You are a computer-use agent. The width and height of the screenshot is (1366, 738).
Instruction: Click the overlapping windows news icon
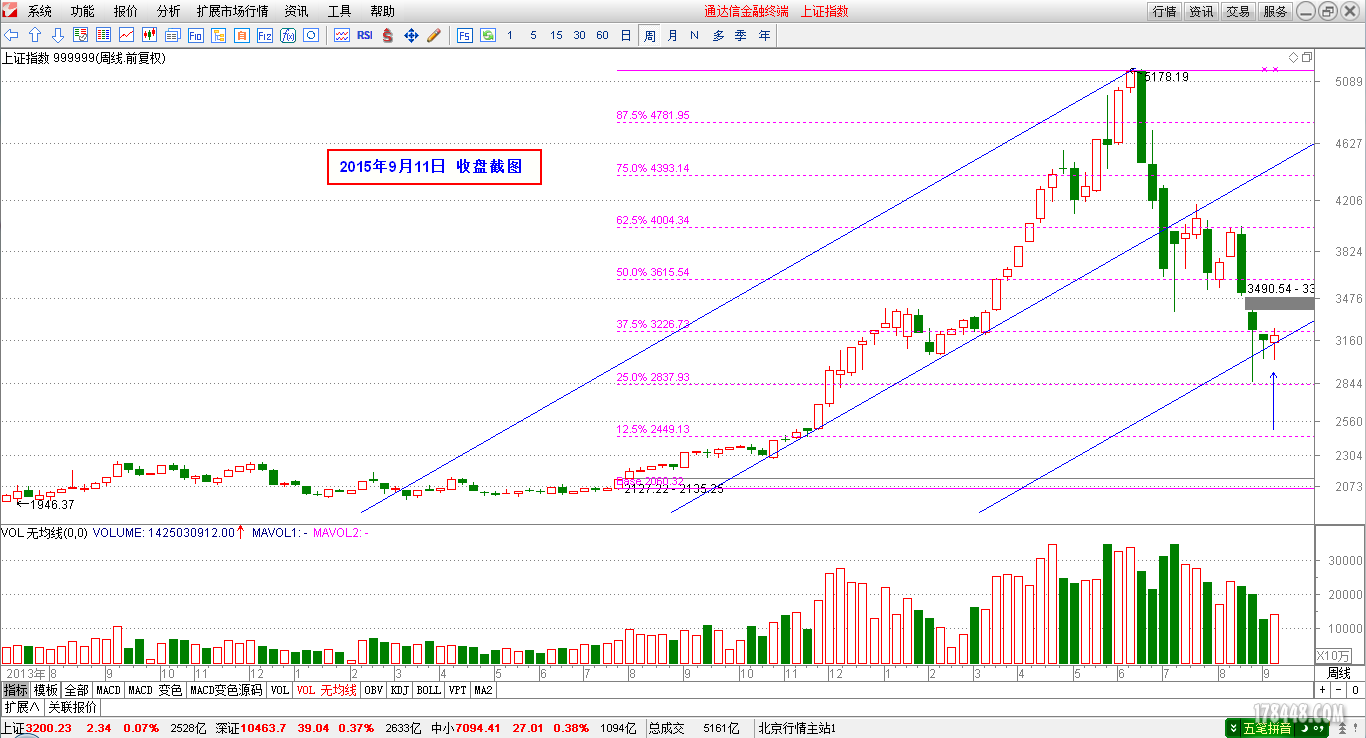pyautogui.click(x=172, y=35)
